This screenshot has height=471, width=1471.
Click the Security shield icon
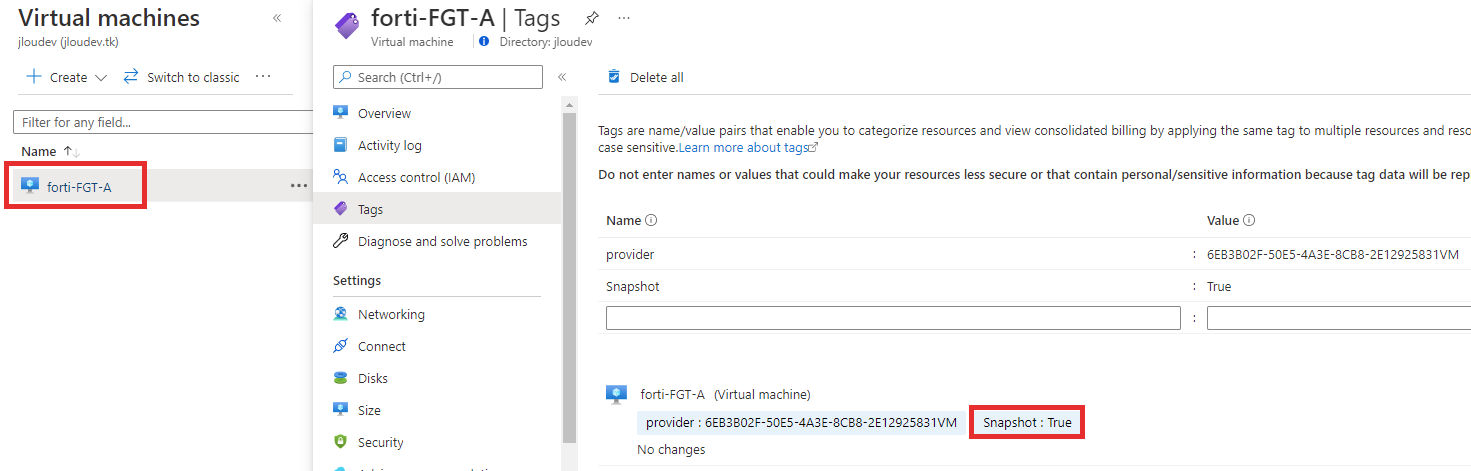(340, 442)
